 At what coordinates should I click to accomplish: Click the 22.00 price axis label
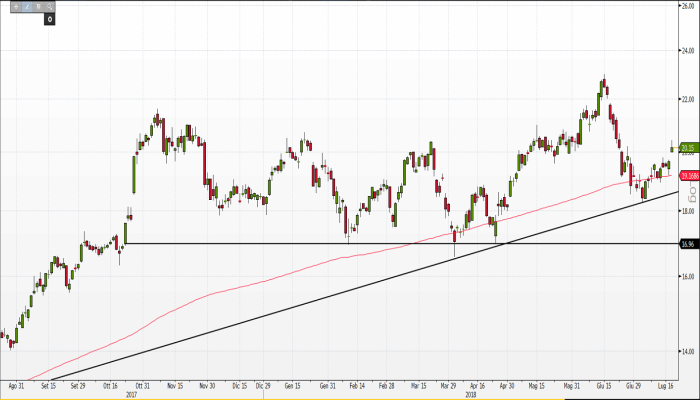[688, 100]
